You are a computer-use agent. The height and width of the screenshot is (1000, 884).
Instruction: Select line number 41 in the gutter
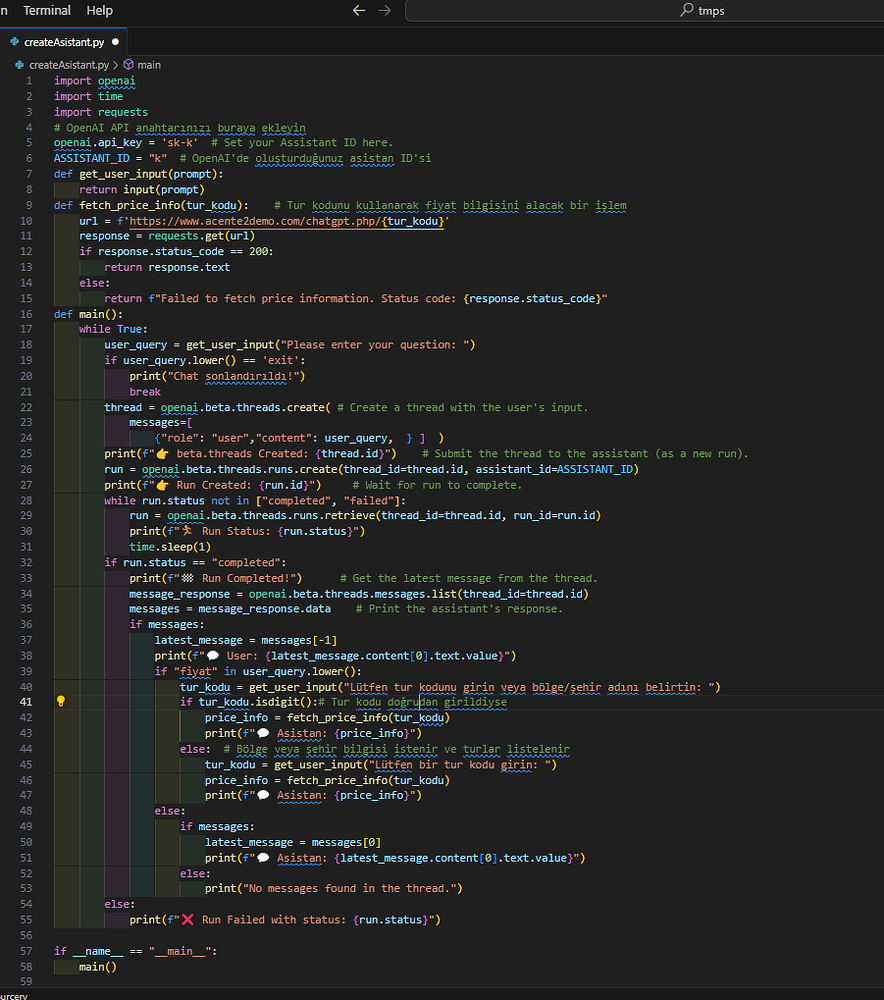(x=26, y=701)
